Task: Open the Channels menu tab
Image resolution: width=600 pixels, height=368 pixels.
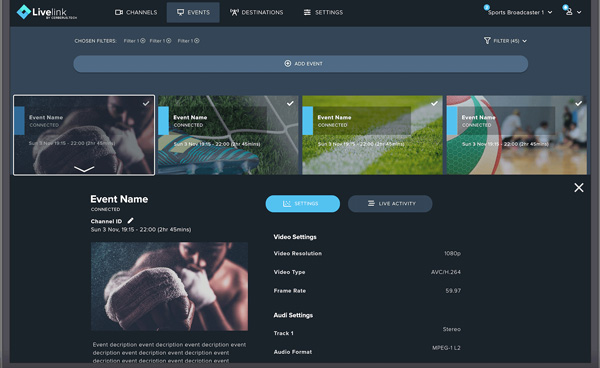Action: click(x=136, y=12)
